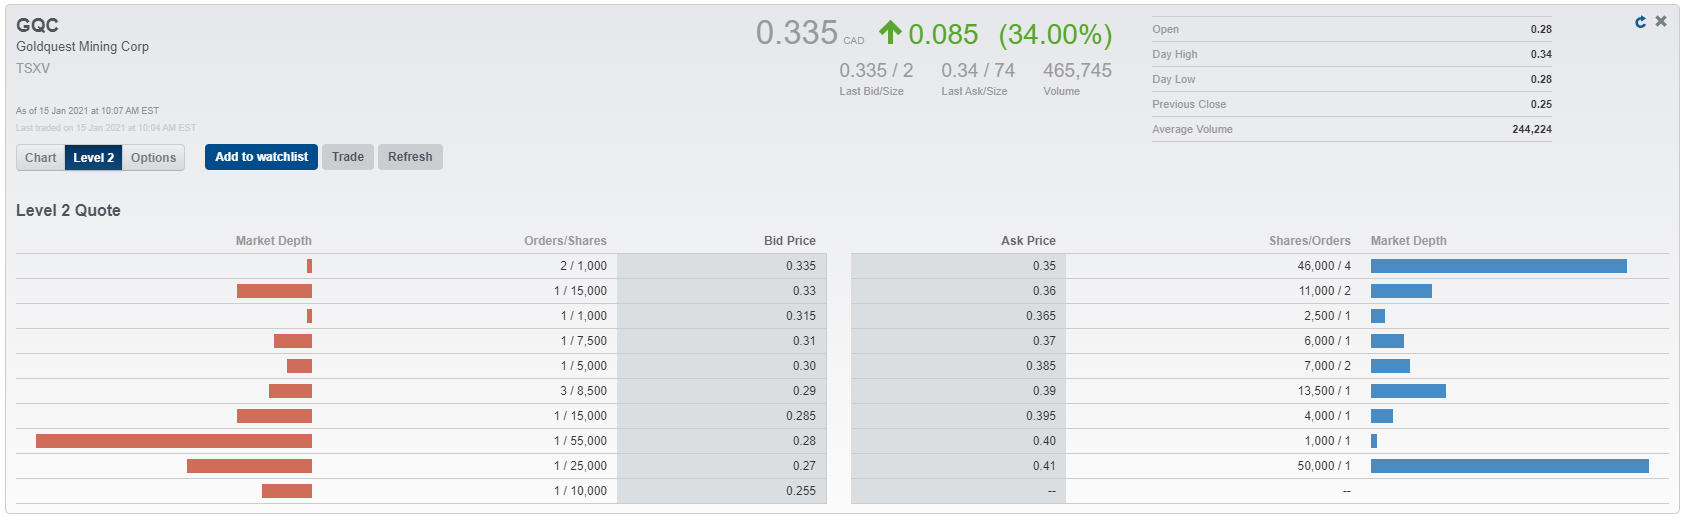This screenshot has width=1689, height=520.
Task: Hit the Refresh button
Action: (x=410, y=157)
